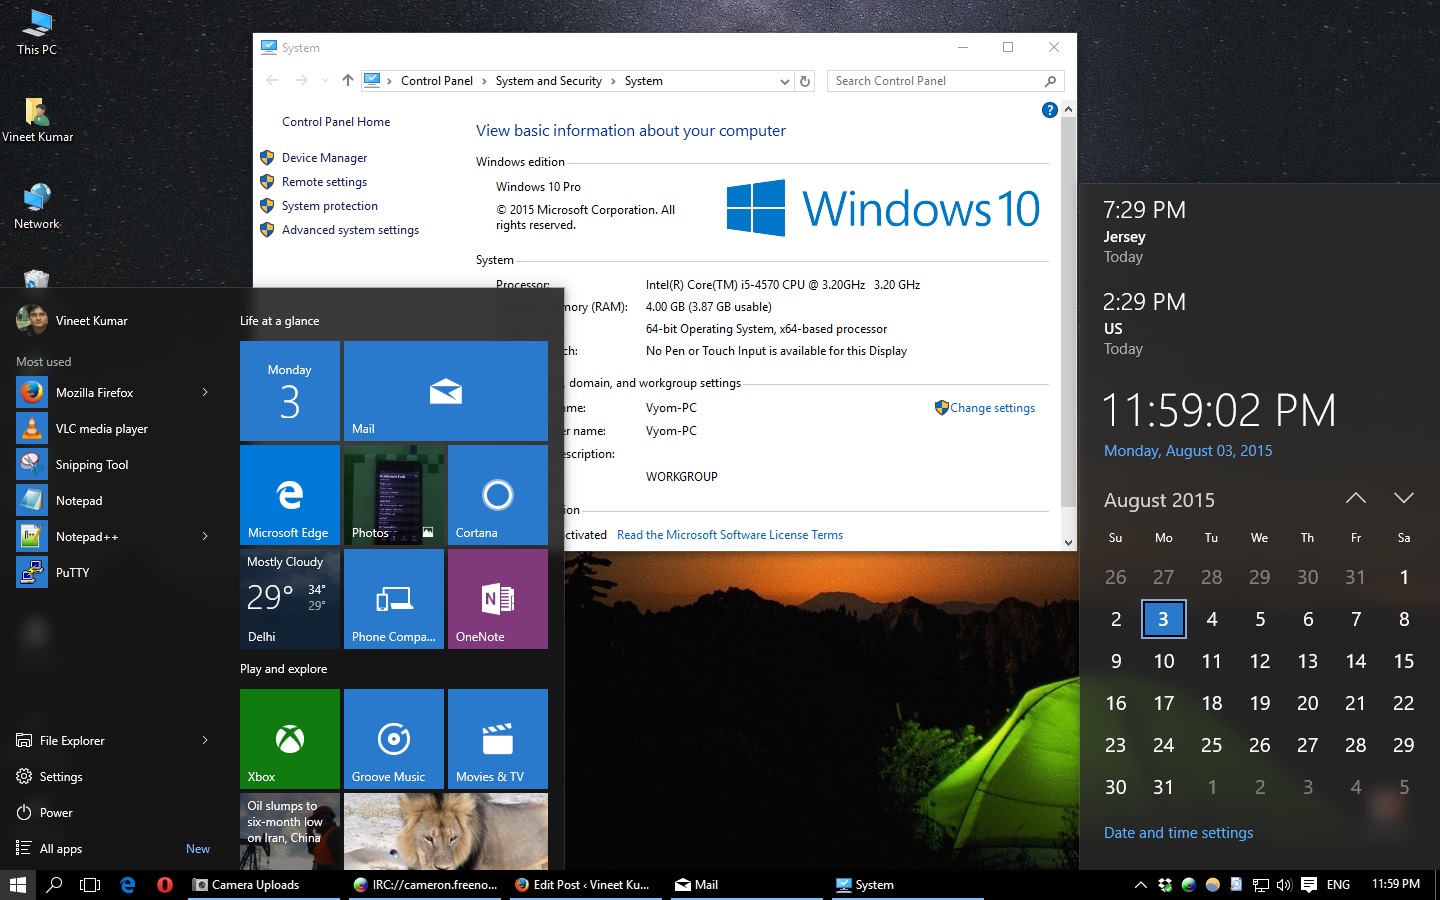Image resolution: width=1440 pixels, height=900 pixels.
Task: Open the Cortana tile
Action: [x=498, y=495]
